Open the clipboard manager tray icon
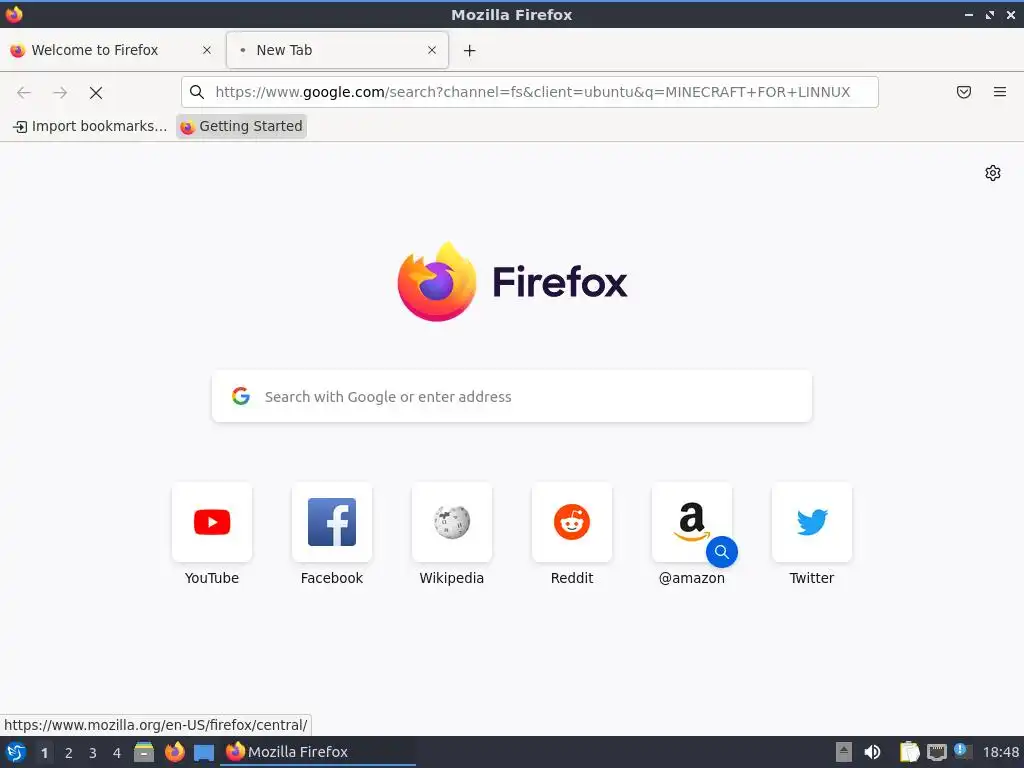This screenshot has height=768, width=1024. (909, 752)
